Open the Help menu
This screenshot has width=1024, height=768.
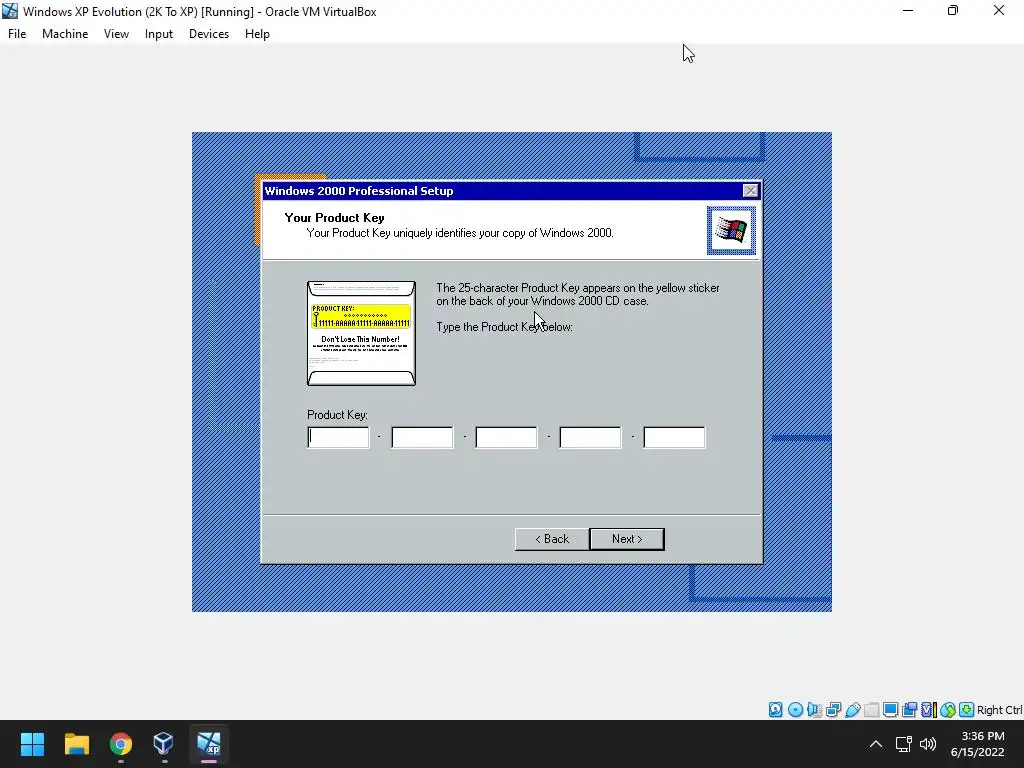click(257, 34)
